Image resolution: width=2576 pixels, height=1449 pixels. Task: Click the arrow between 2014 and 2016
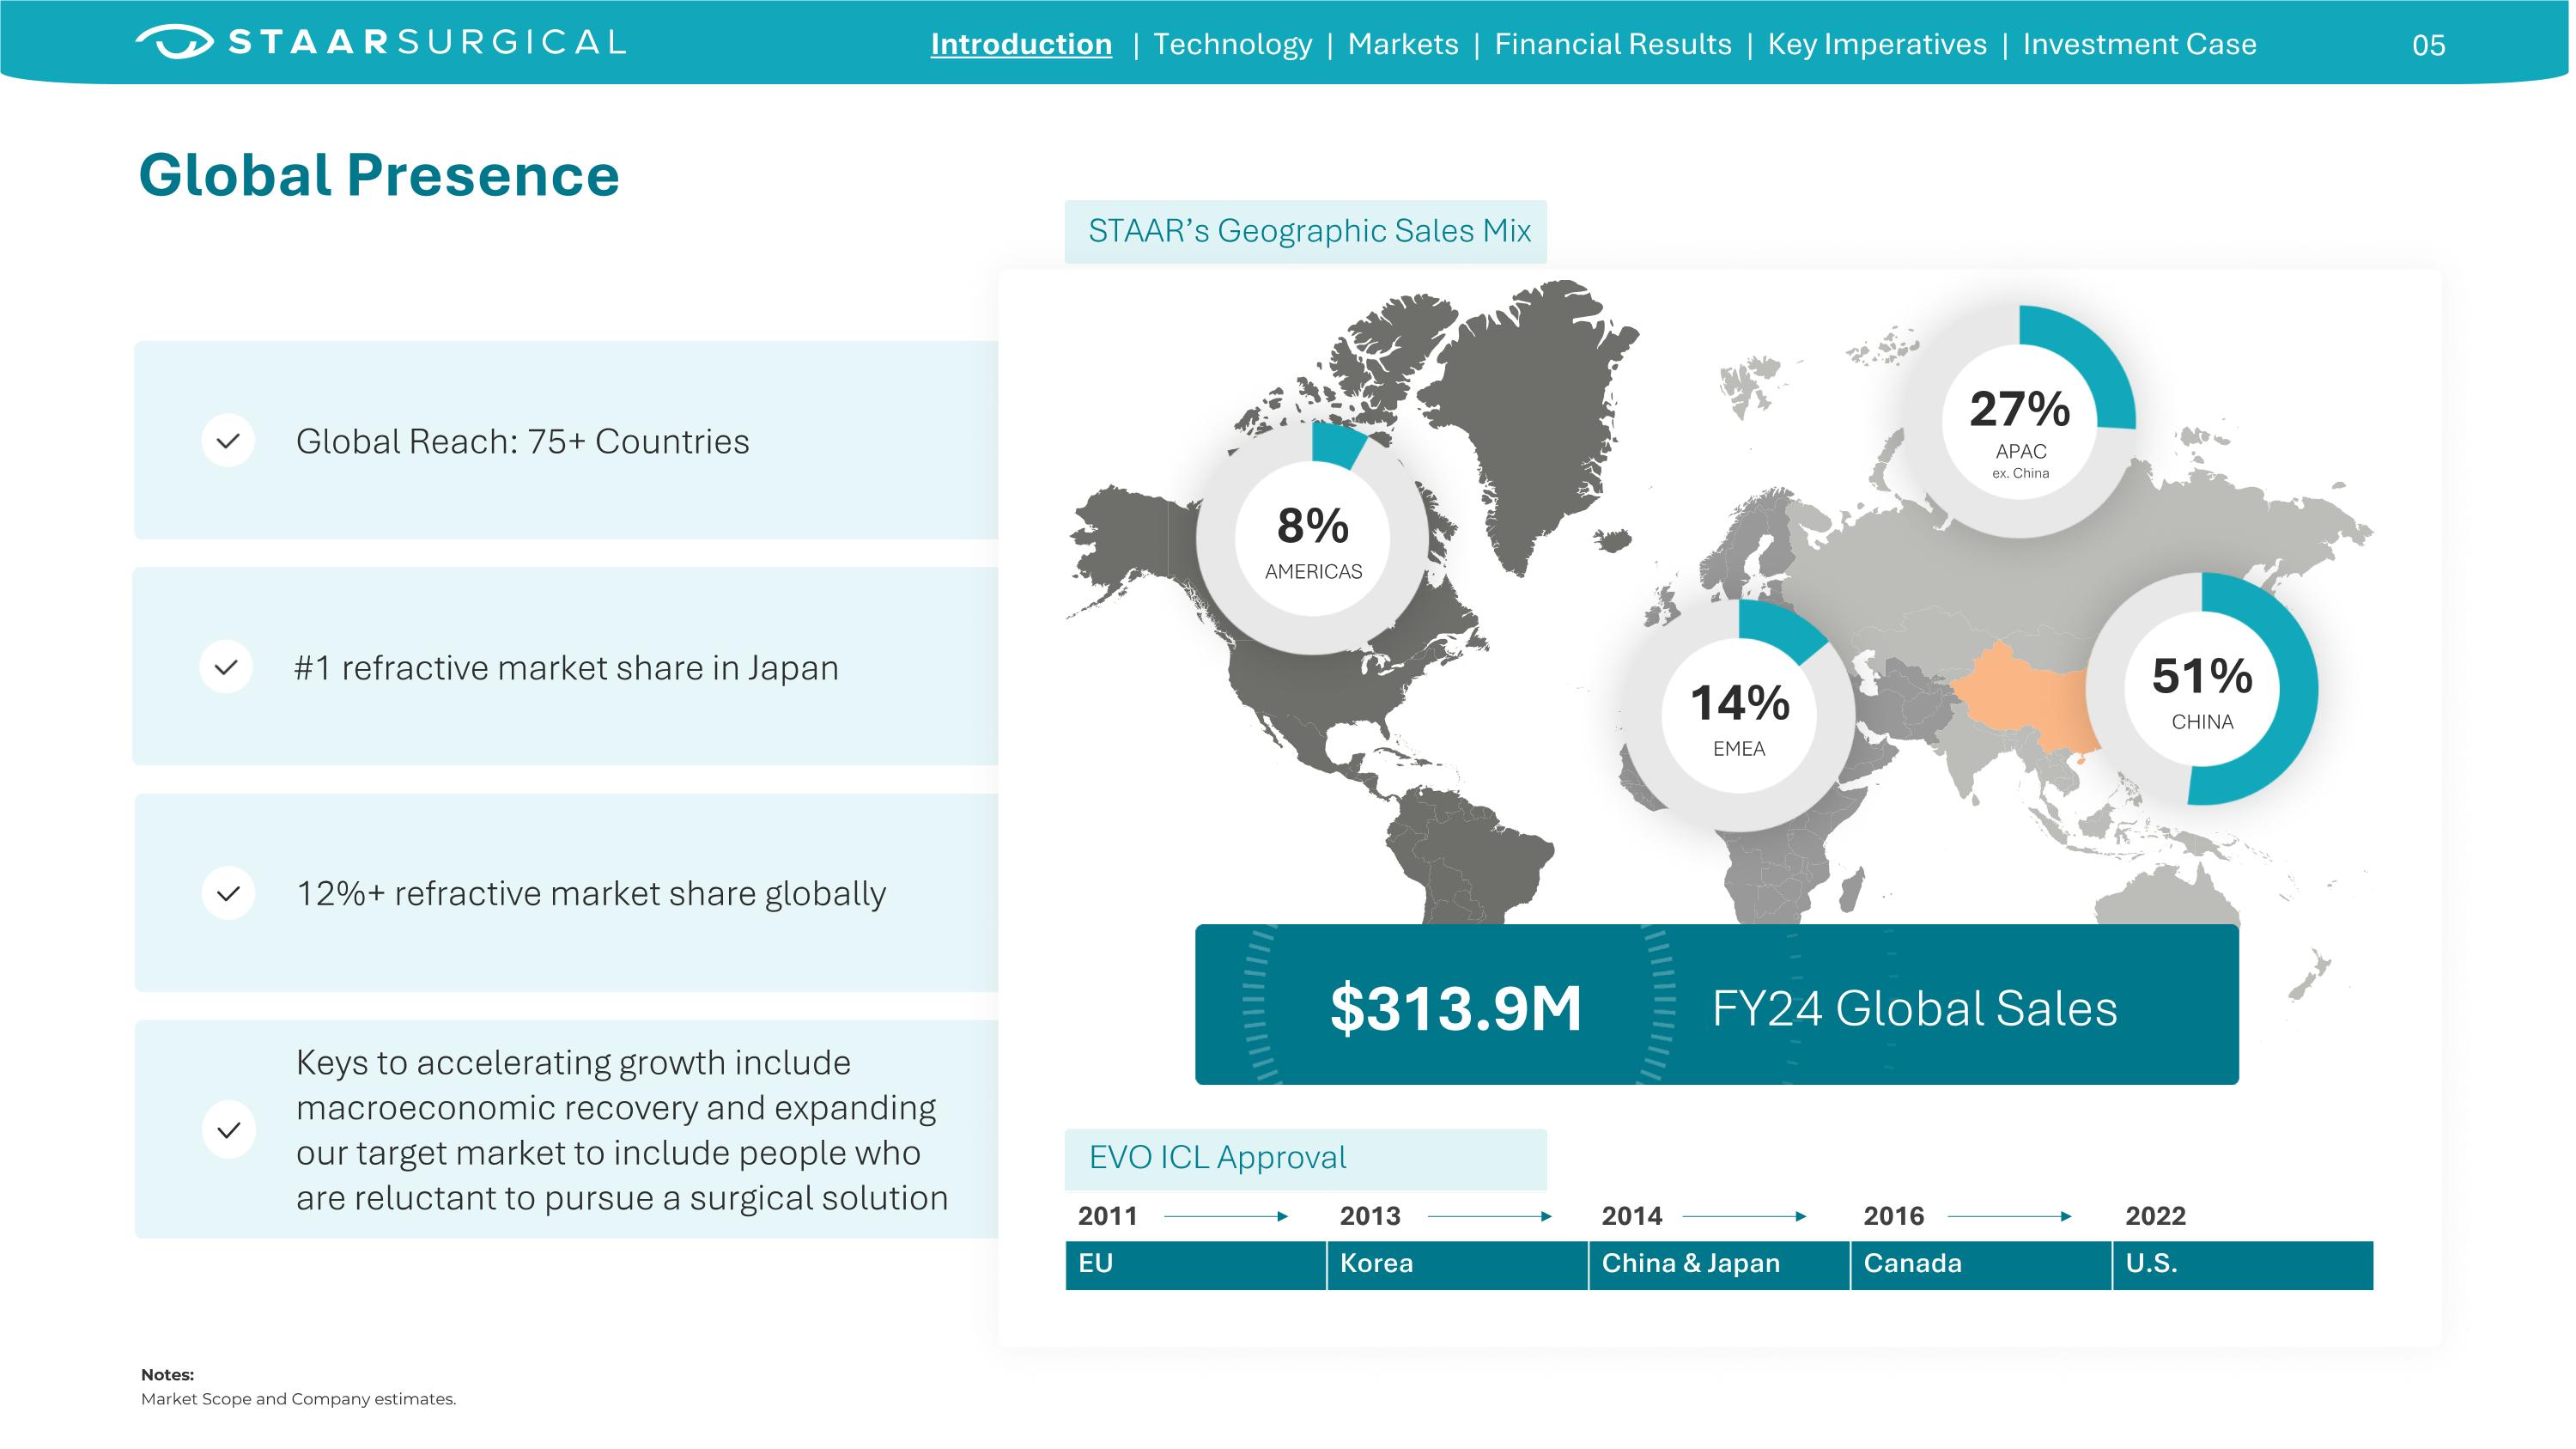[x=1745, y=1216]
